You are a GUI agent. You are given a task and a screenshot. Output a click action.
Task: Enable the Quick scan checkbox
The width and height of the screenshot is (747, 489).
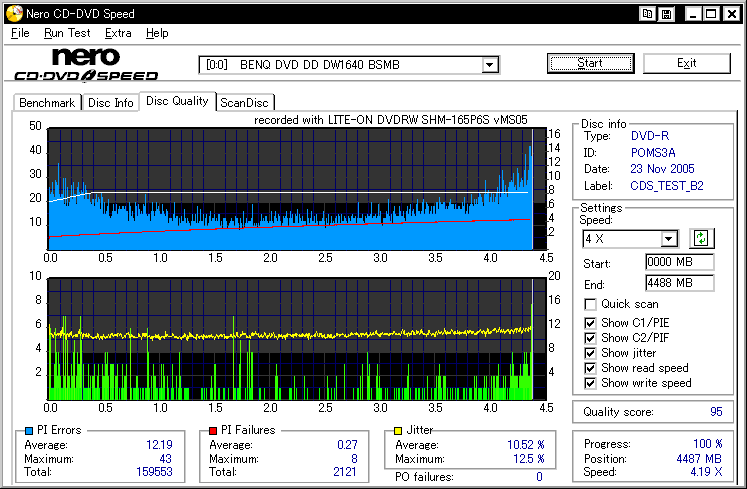pos(591,304)
